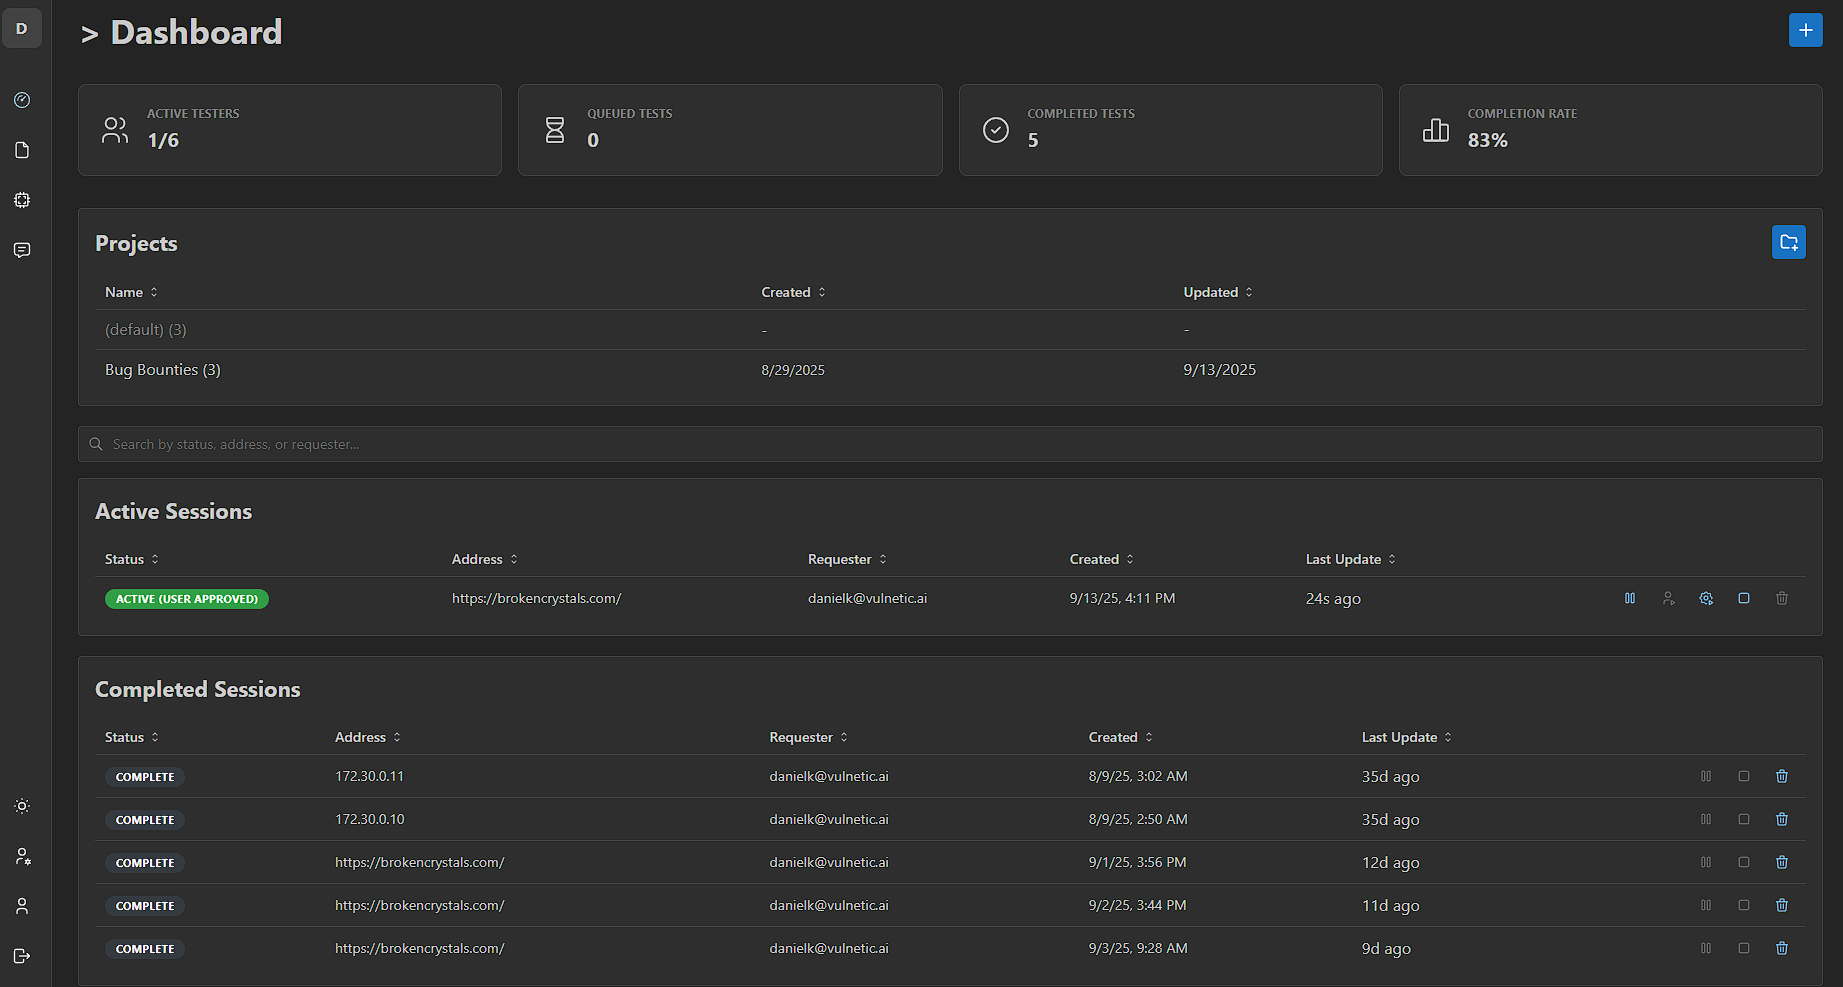1843x987 pixels.
Task: Click the gear-with-play icon in active session
Action: point(1706,599)
